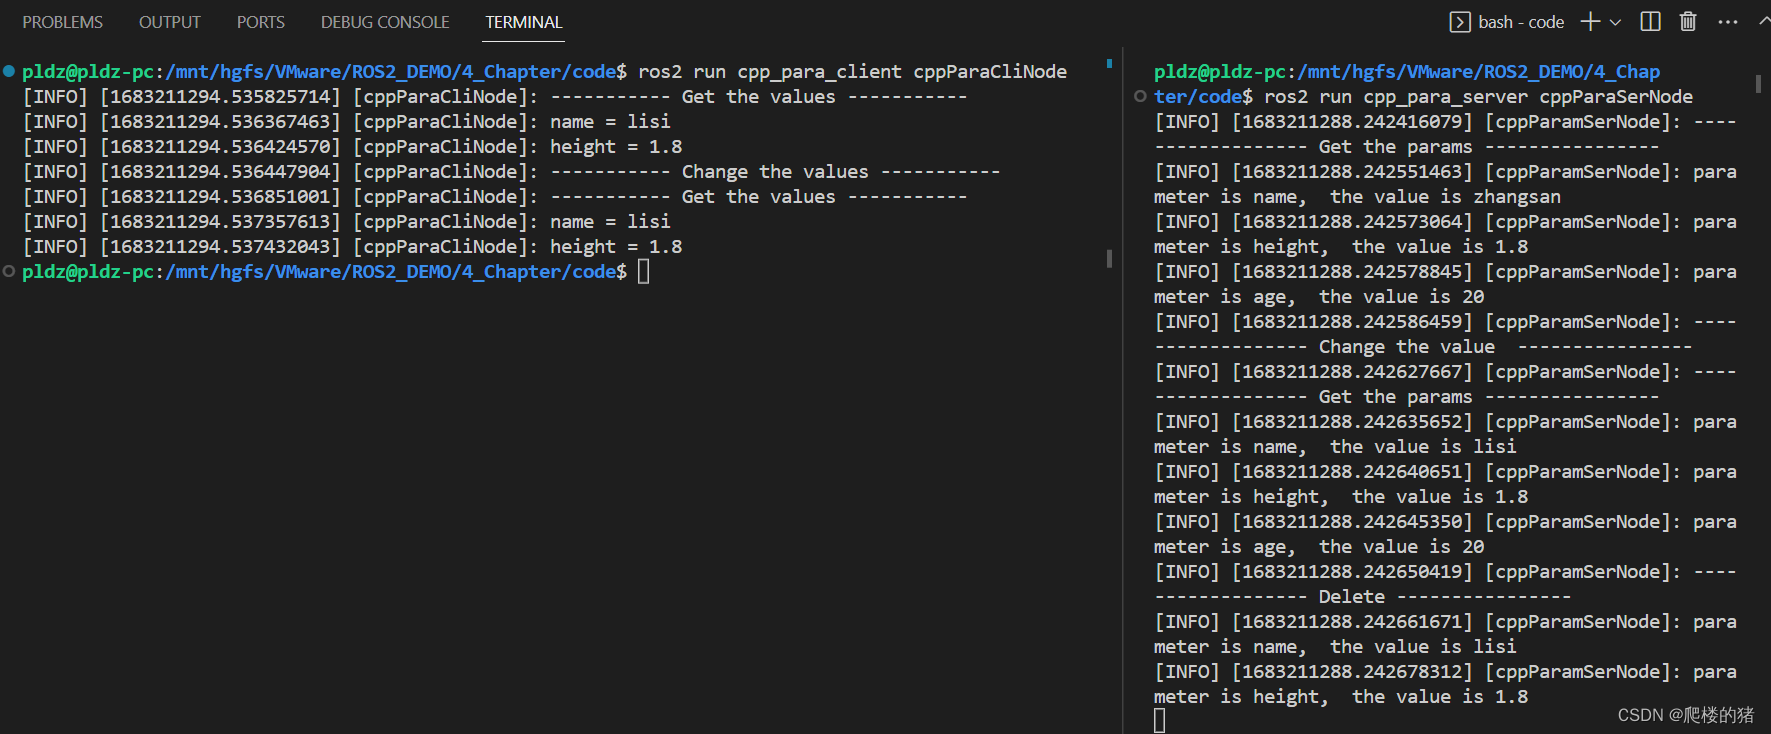Viewport: 1771px width, 734px height.
Task: Click the 'Change the value' line in right terminal
Action: click(x=1423, y=346)
